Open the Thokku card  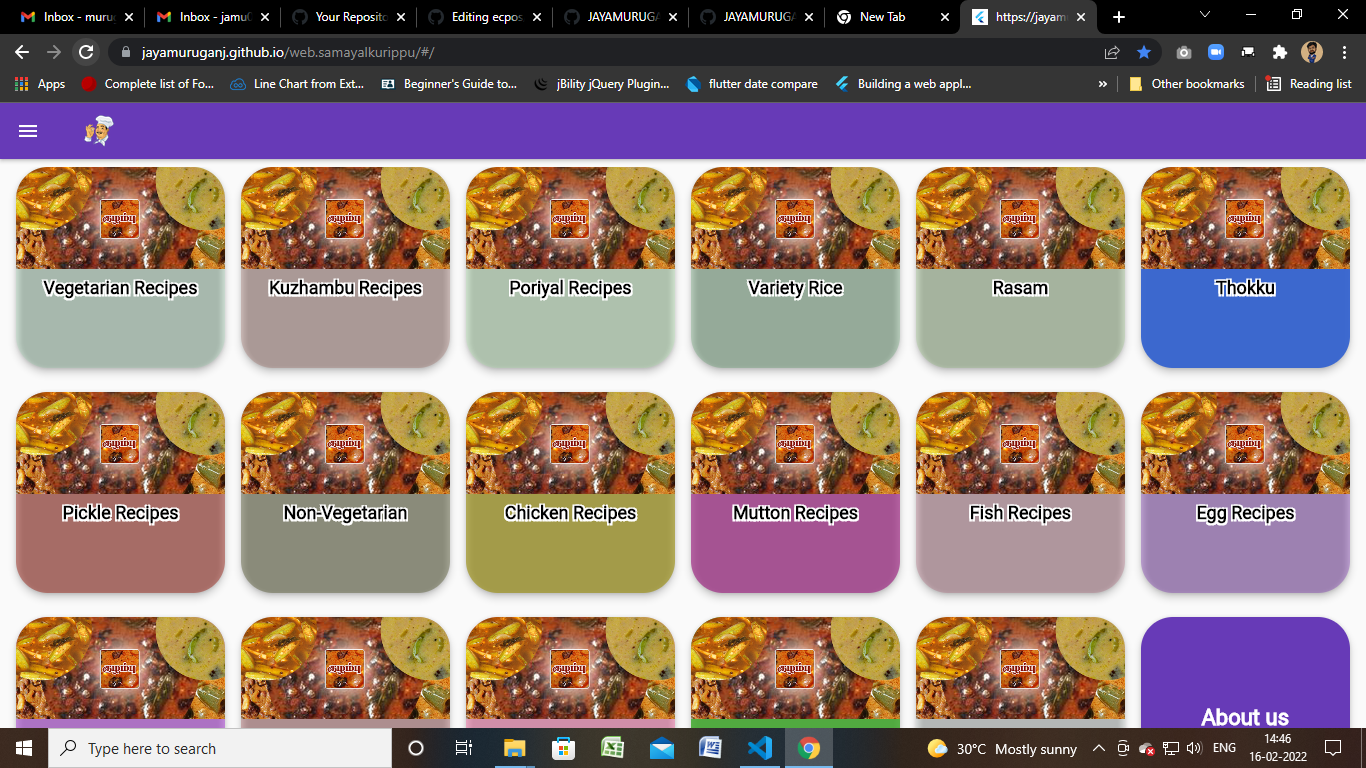1245,267
